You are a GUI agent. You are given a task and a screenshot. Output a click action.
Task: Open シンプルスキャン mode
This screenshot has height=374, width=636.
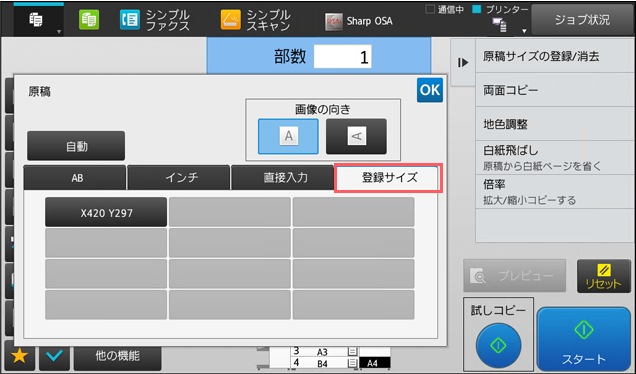click(x=256, y=20)
